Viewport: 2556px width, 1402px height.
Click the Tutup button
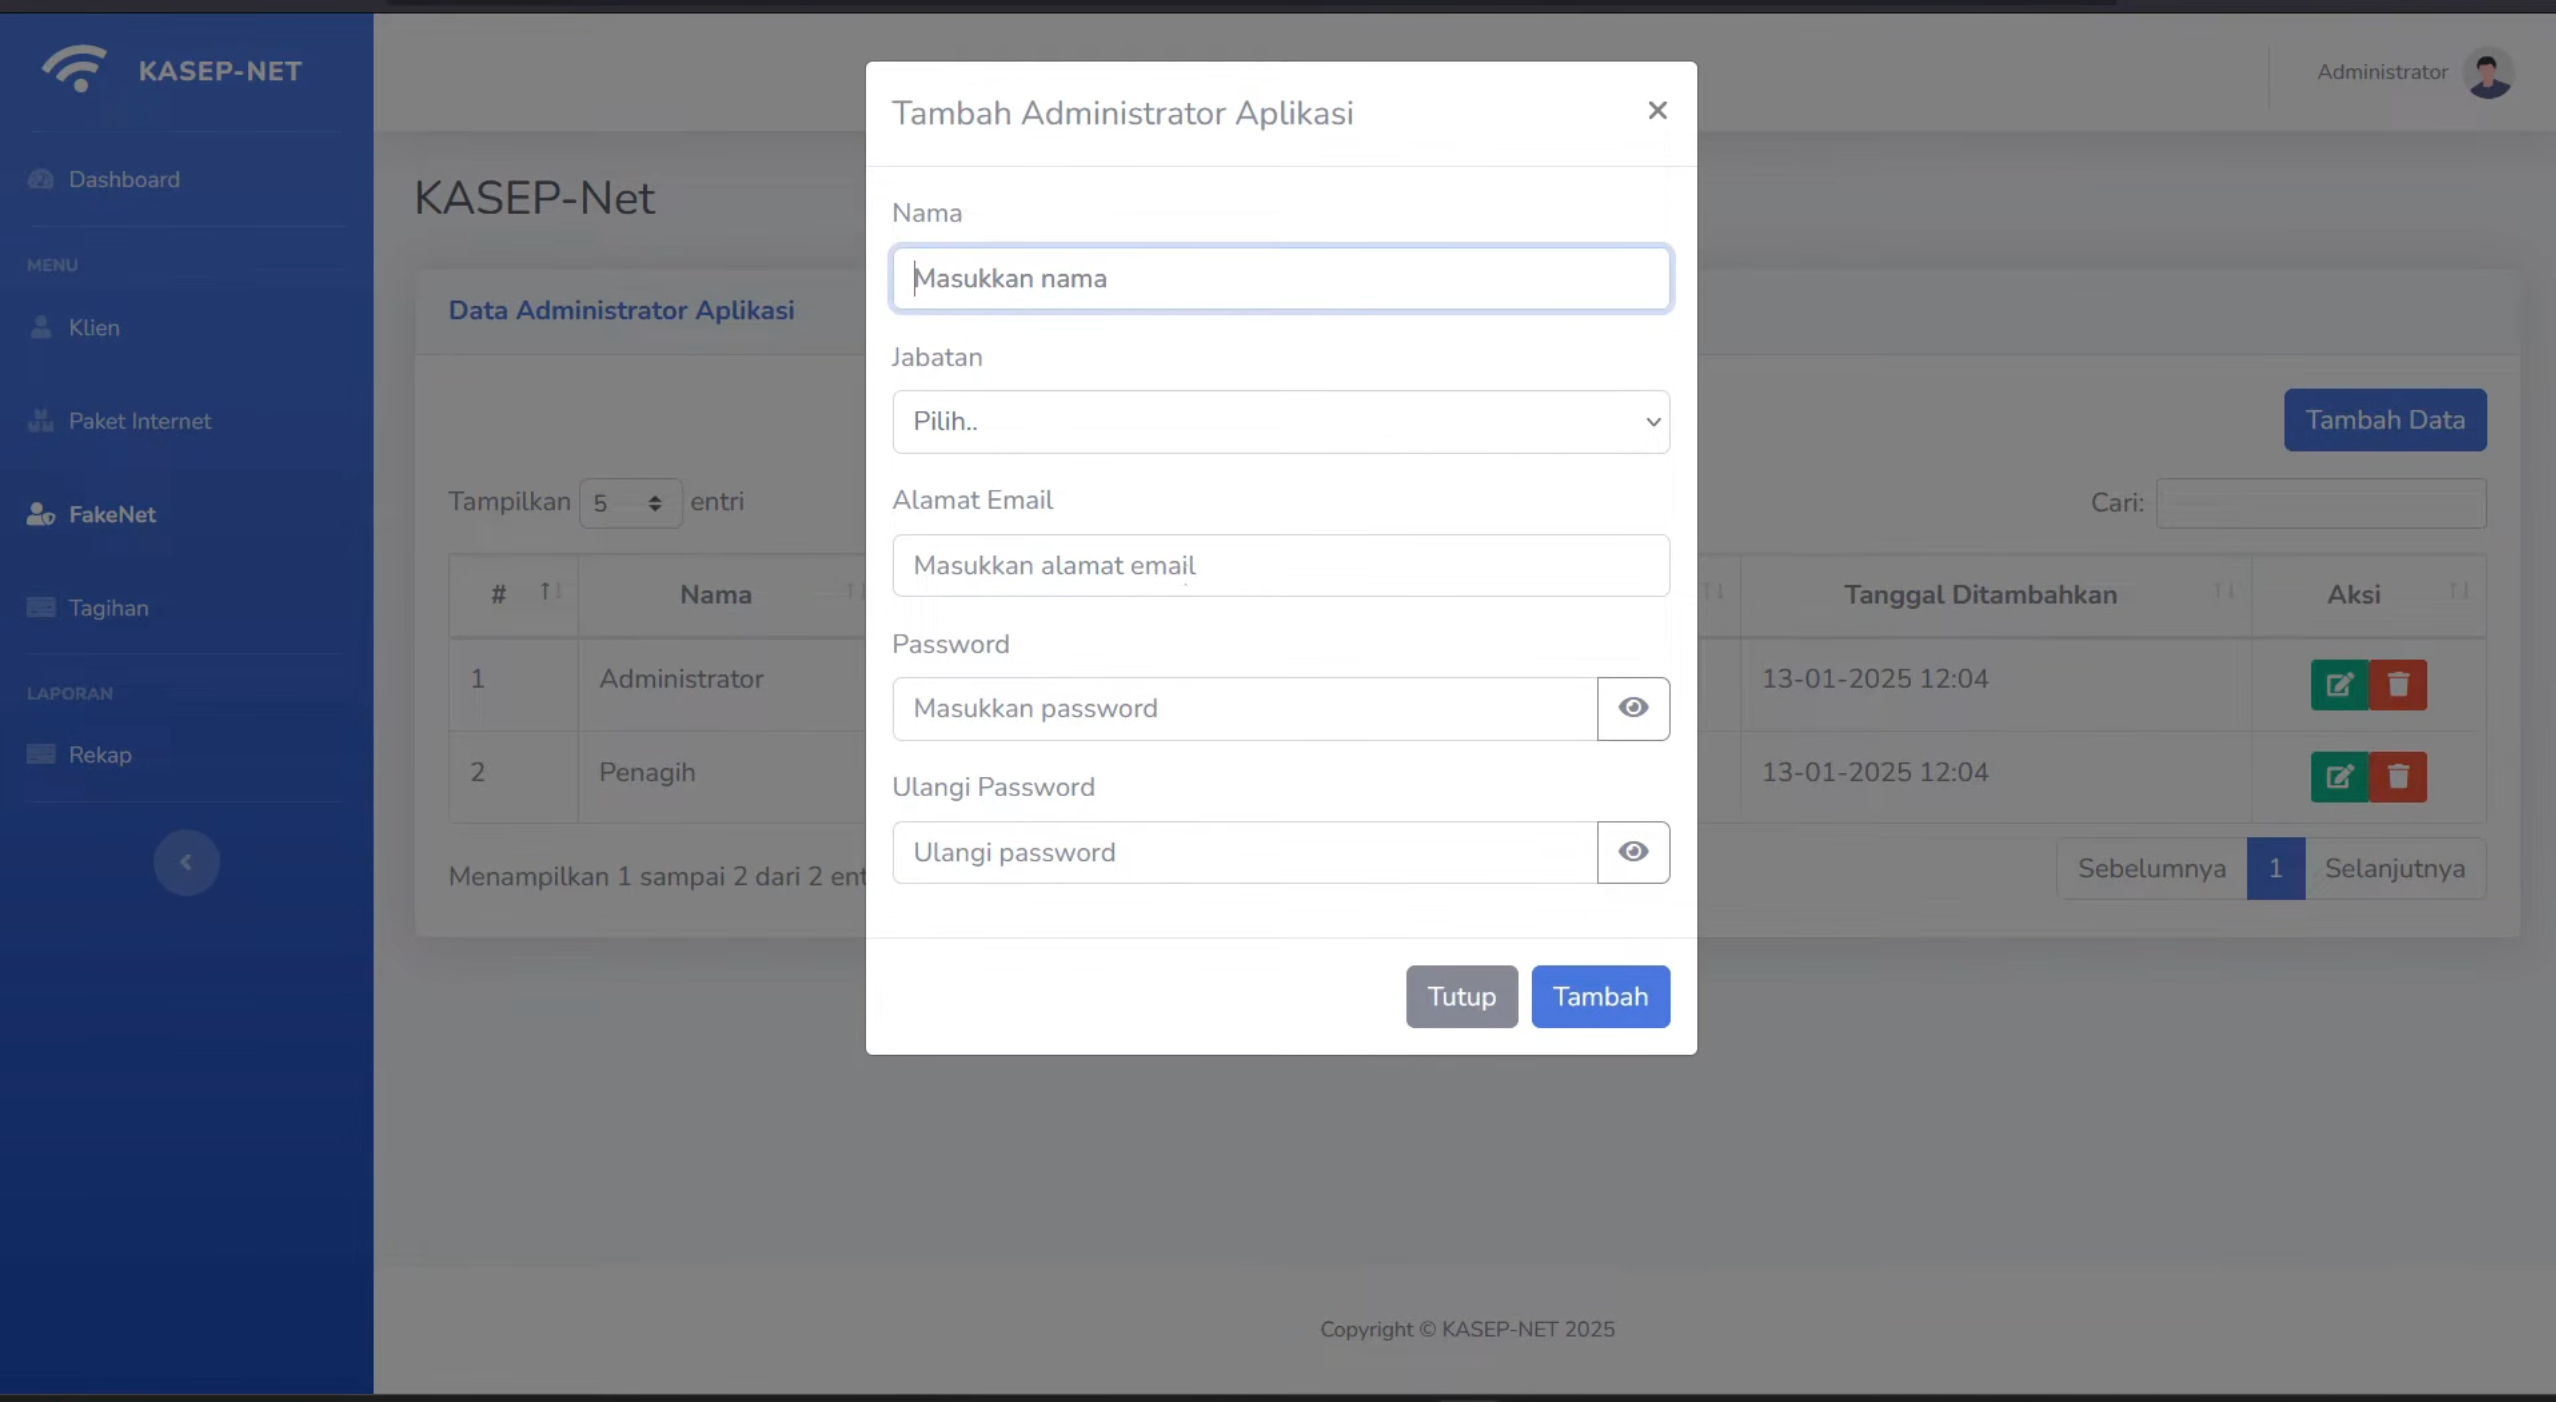pyautogui.click(x=1461, y=996)
